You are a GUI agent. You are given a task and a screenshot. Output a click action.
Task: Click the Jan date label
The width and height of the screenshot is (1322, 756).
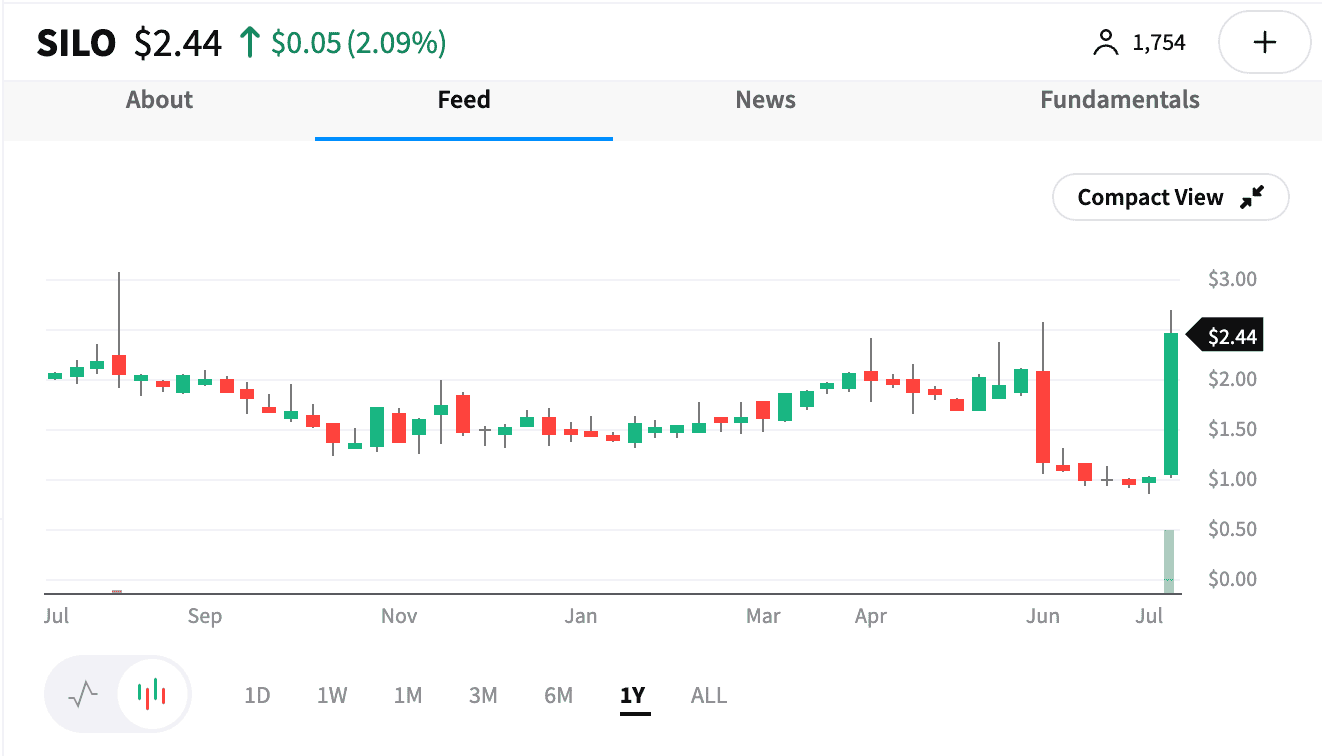point(581,616)
